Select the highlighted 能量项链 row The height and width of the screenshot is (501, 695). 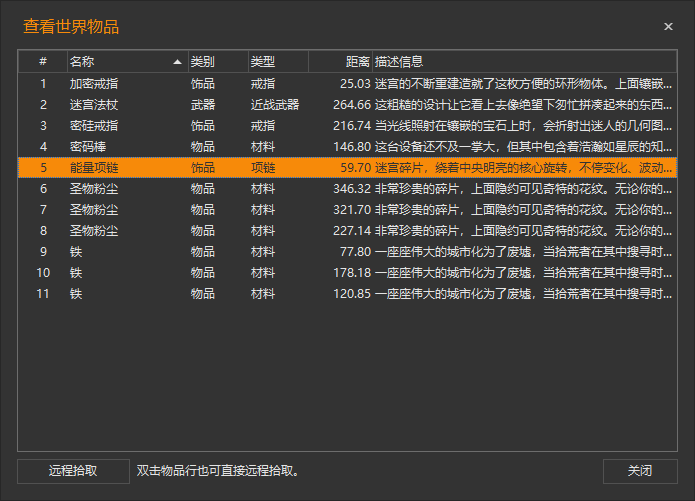348,168
